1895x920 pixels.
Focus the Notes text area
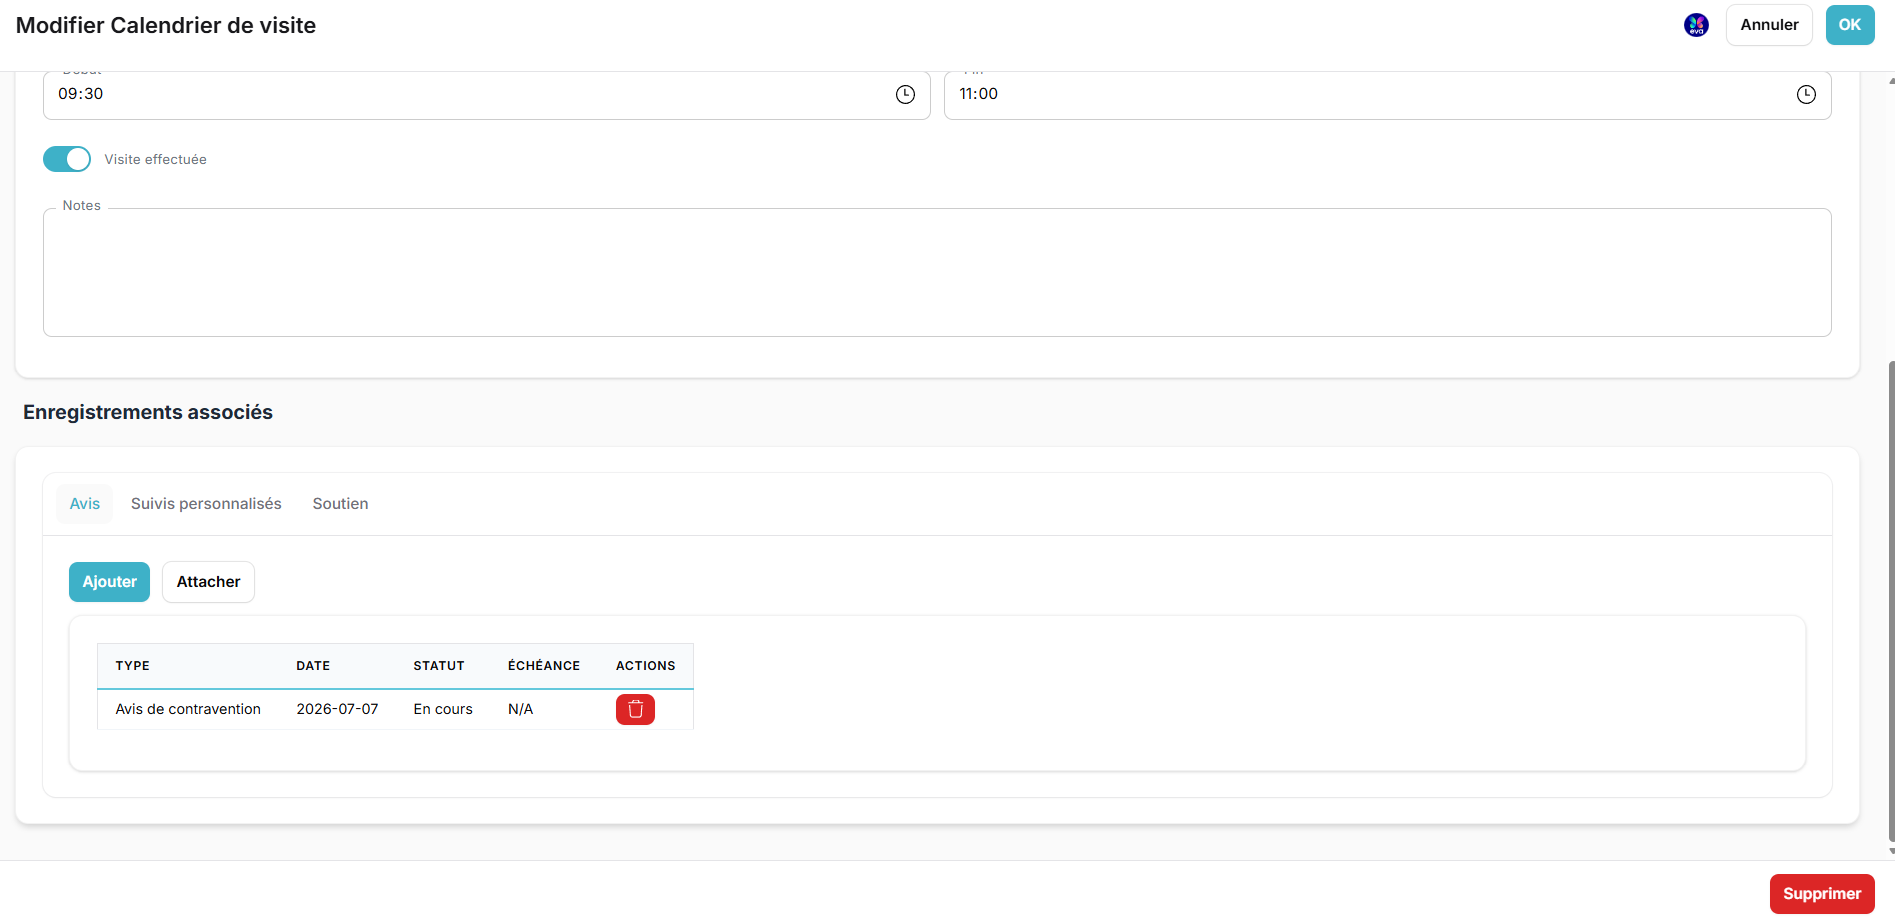click(x=937, y=272)
